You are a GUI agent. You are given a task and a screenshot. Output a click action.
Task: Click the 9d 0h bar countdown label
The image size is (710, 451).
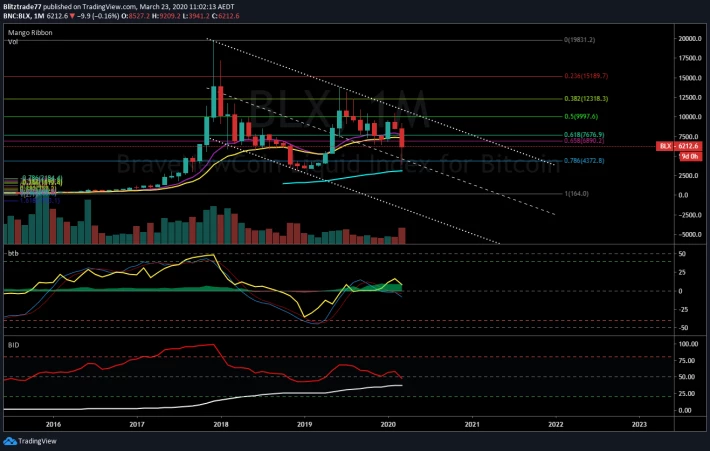(690, 156)
